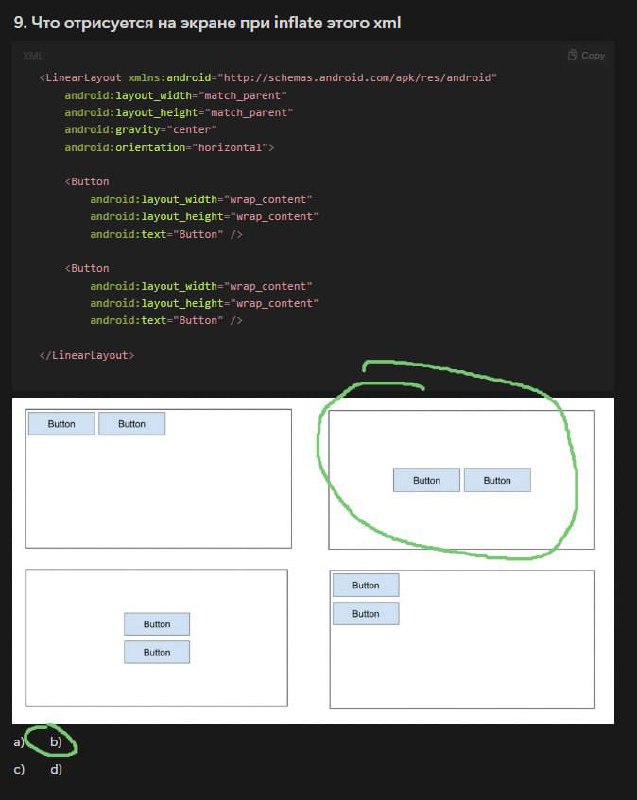Click the bottom-right layout preview with top-left stacked buttons
This screenshot has height=800, width=637.
tap(462, 639)
